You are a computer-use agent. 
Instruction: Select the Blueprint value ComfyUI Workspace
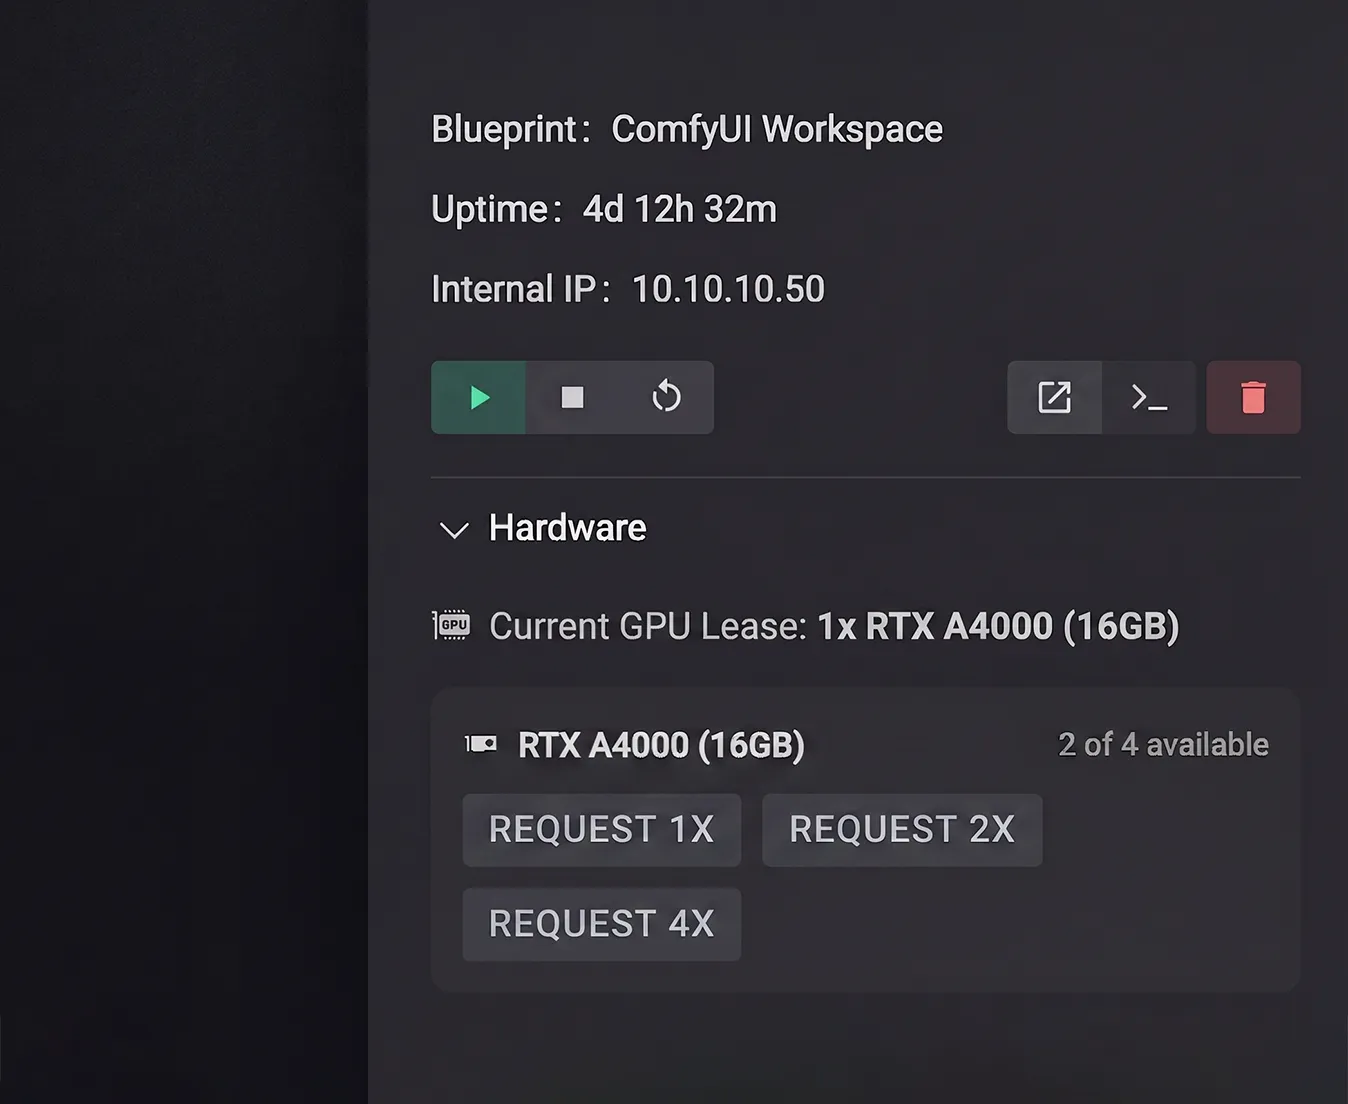[777, 129]
